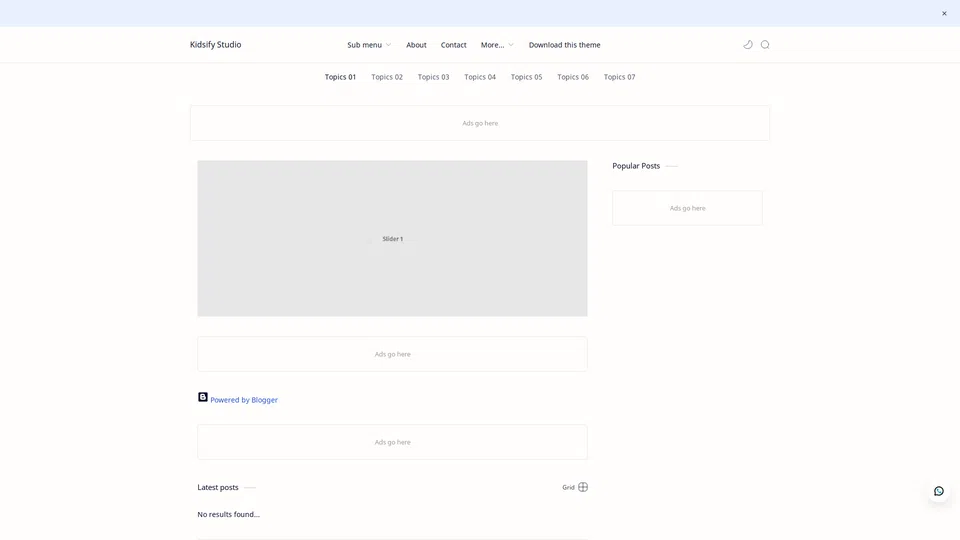Select Topics 01 tab
The width and height of the screenshot is (960, 540).
point(340,77)
